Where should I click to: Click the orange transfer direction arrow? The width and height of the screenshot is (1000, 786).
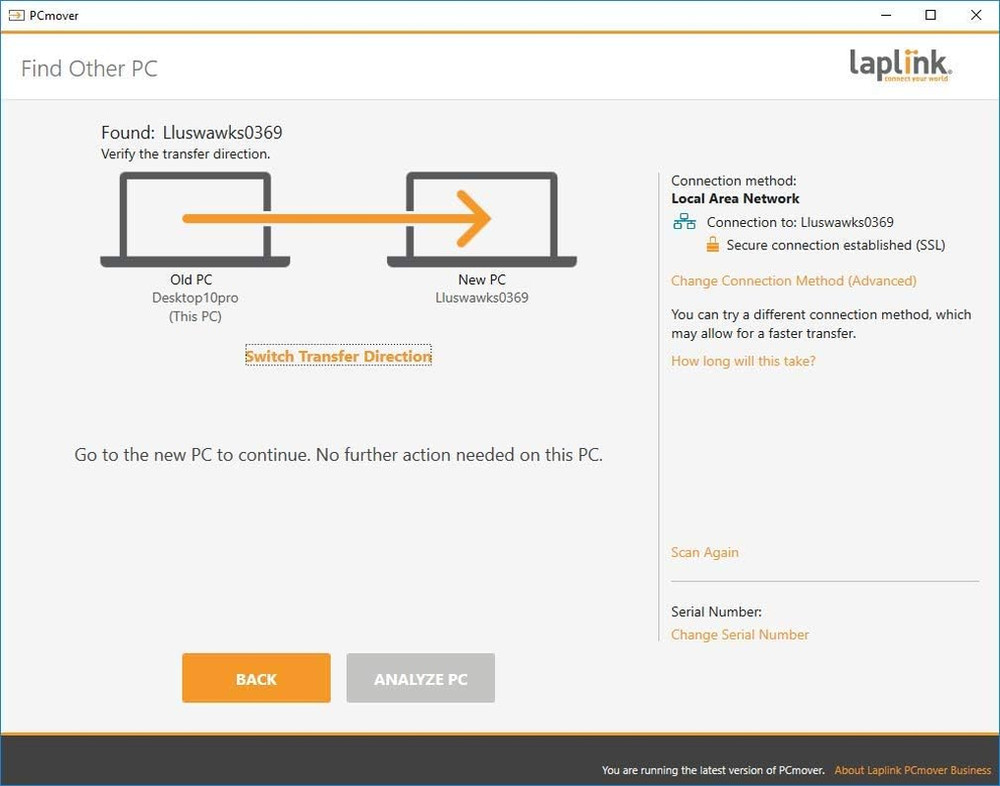(337, 218)
